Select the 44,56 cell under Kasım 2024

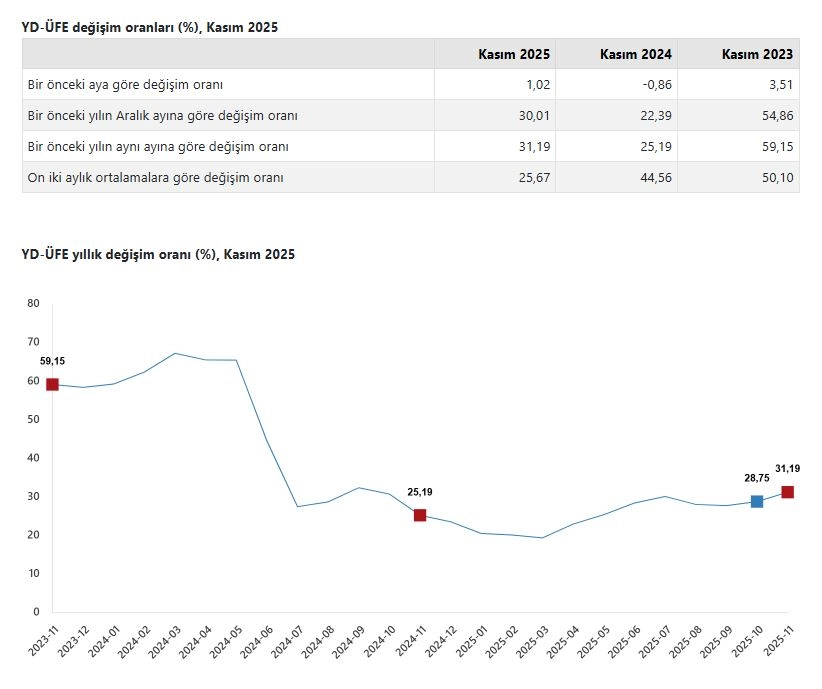pyautogui.click(x=655, y=178)
